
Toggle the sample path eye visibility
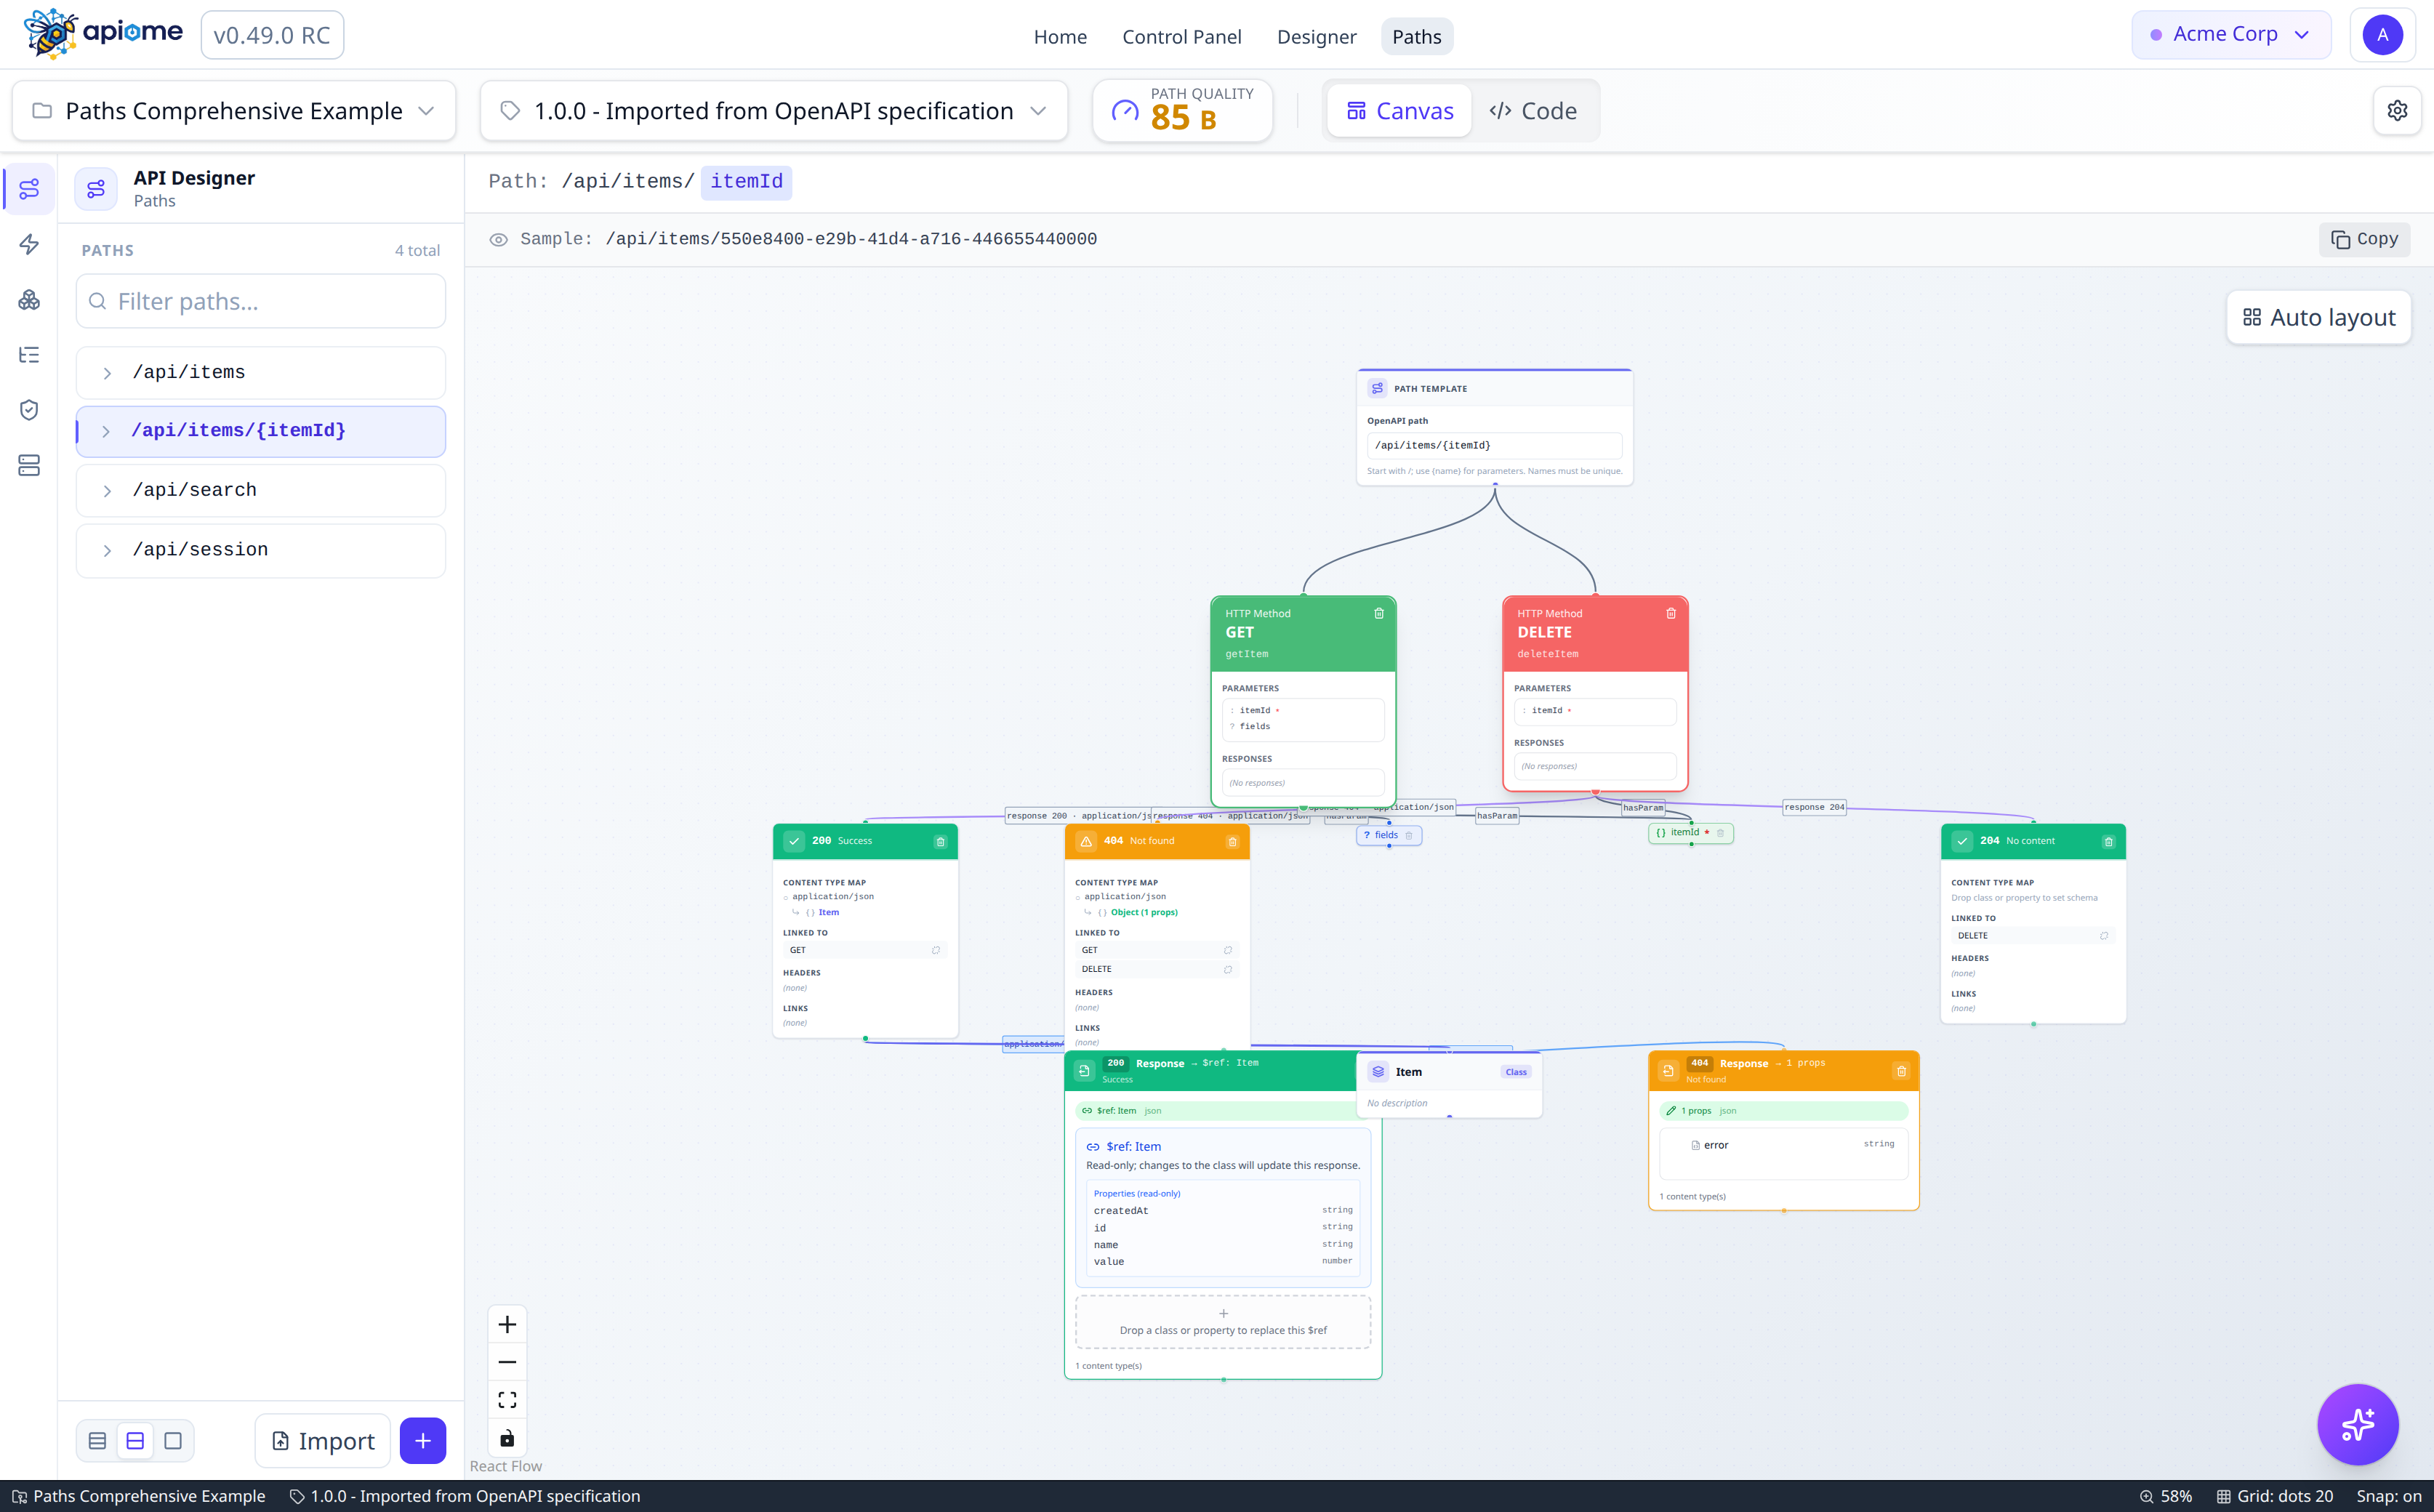498,239
